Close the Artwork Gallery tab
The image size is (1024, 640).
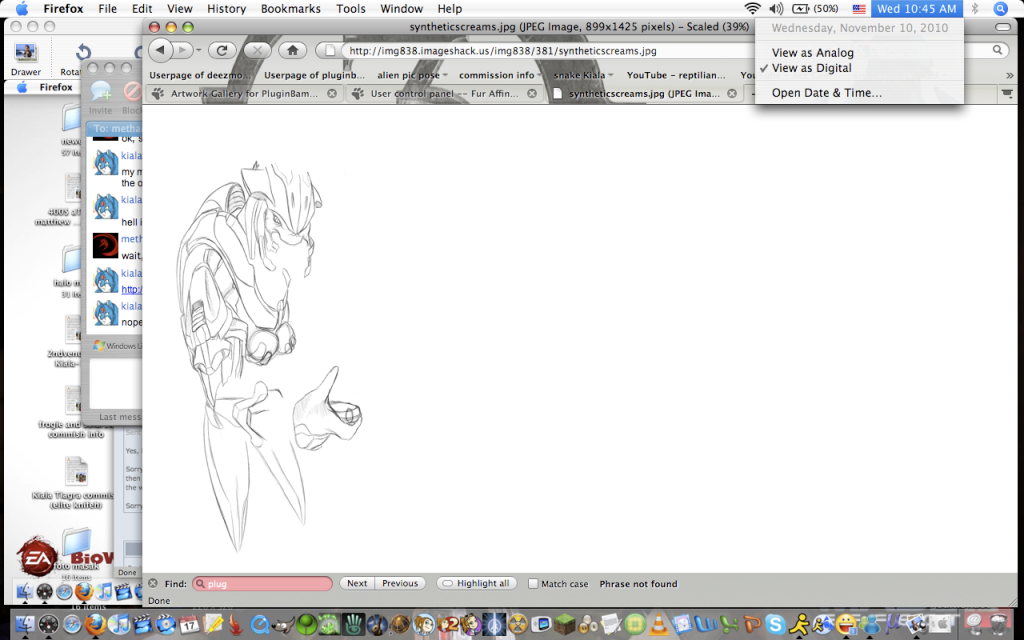coord(332,93)
